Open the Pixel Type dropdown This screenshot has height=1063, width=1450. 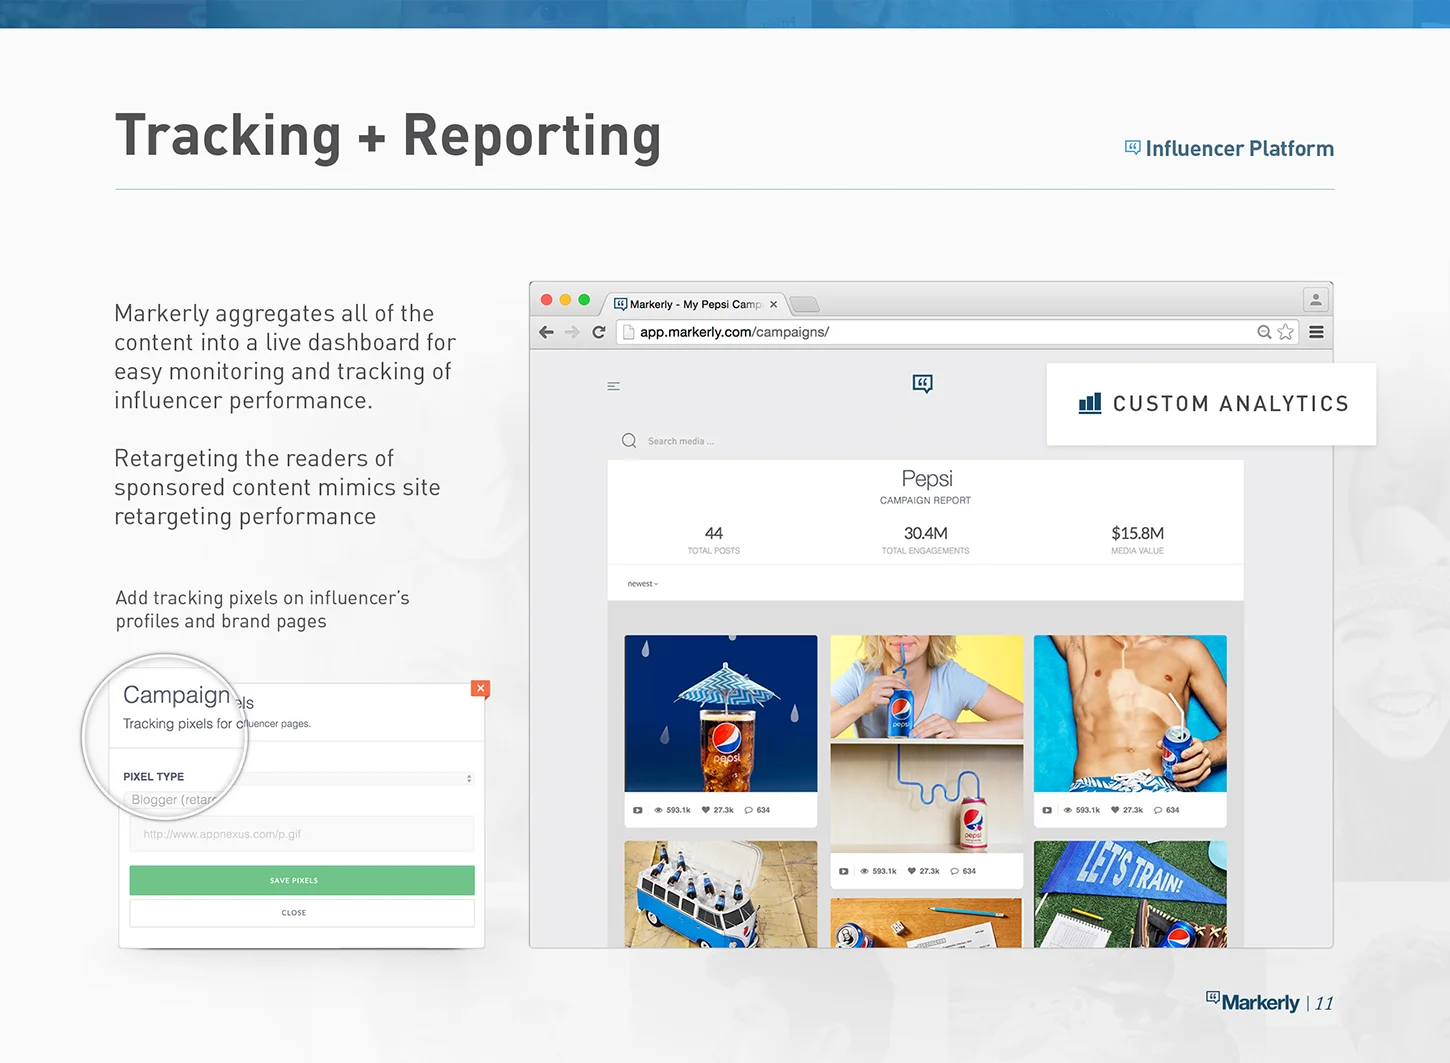(300, 778)
